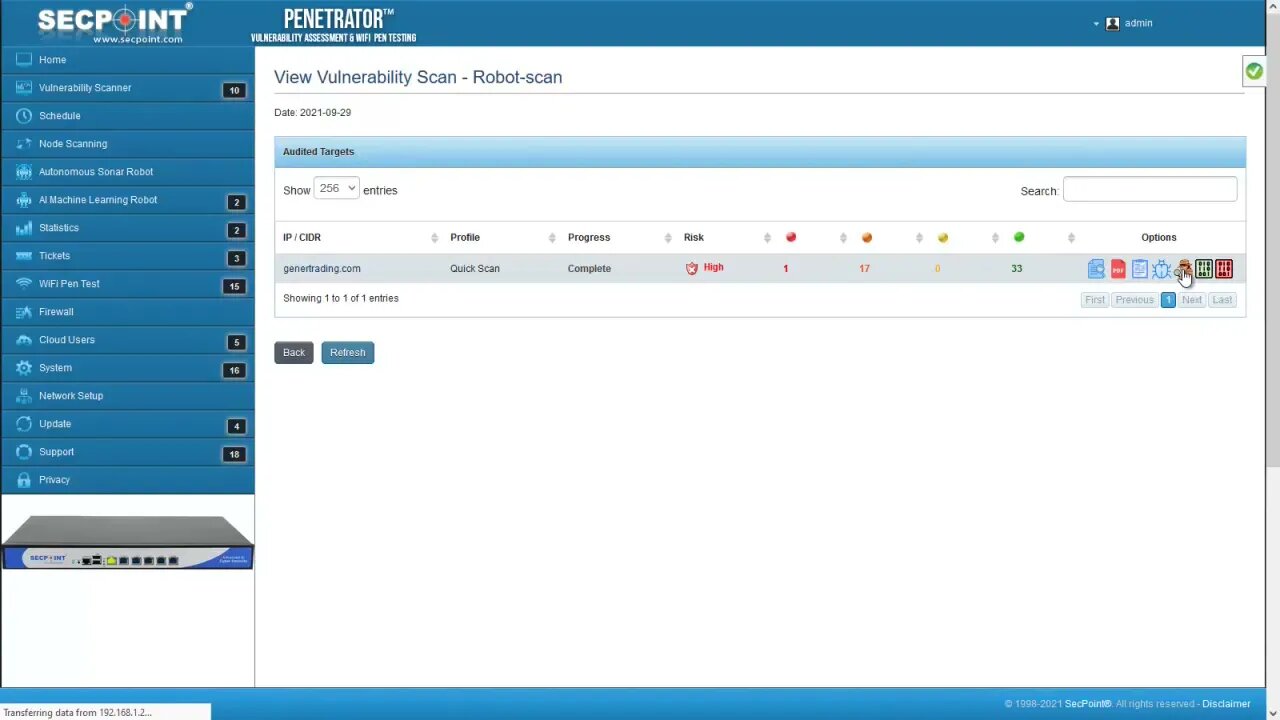
Task: Click the First pagination button
Action: coord(1095,300)
